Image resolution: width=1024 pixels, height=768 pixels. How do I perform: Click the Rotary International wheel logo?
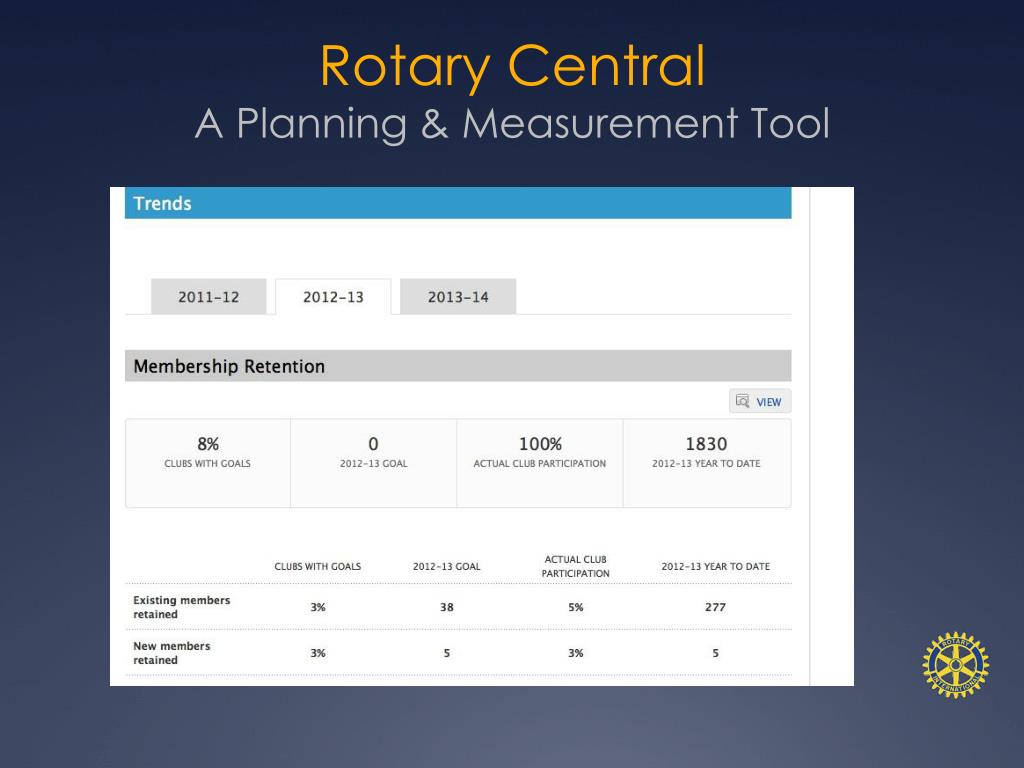pos(955,665)
